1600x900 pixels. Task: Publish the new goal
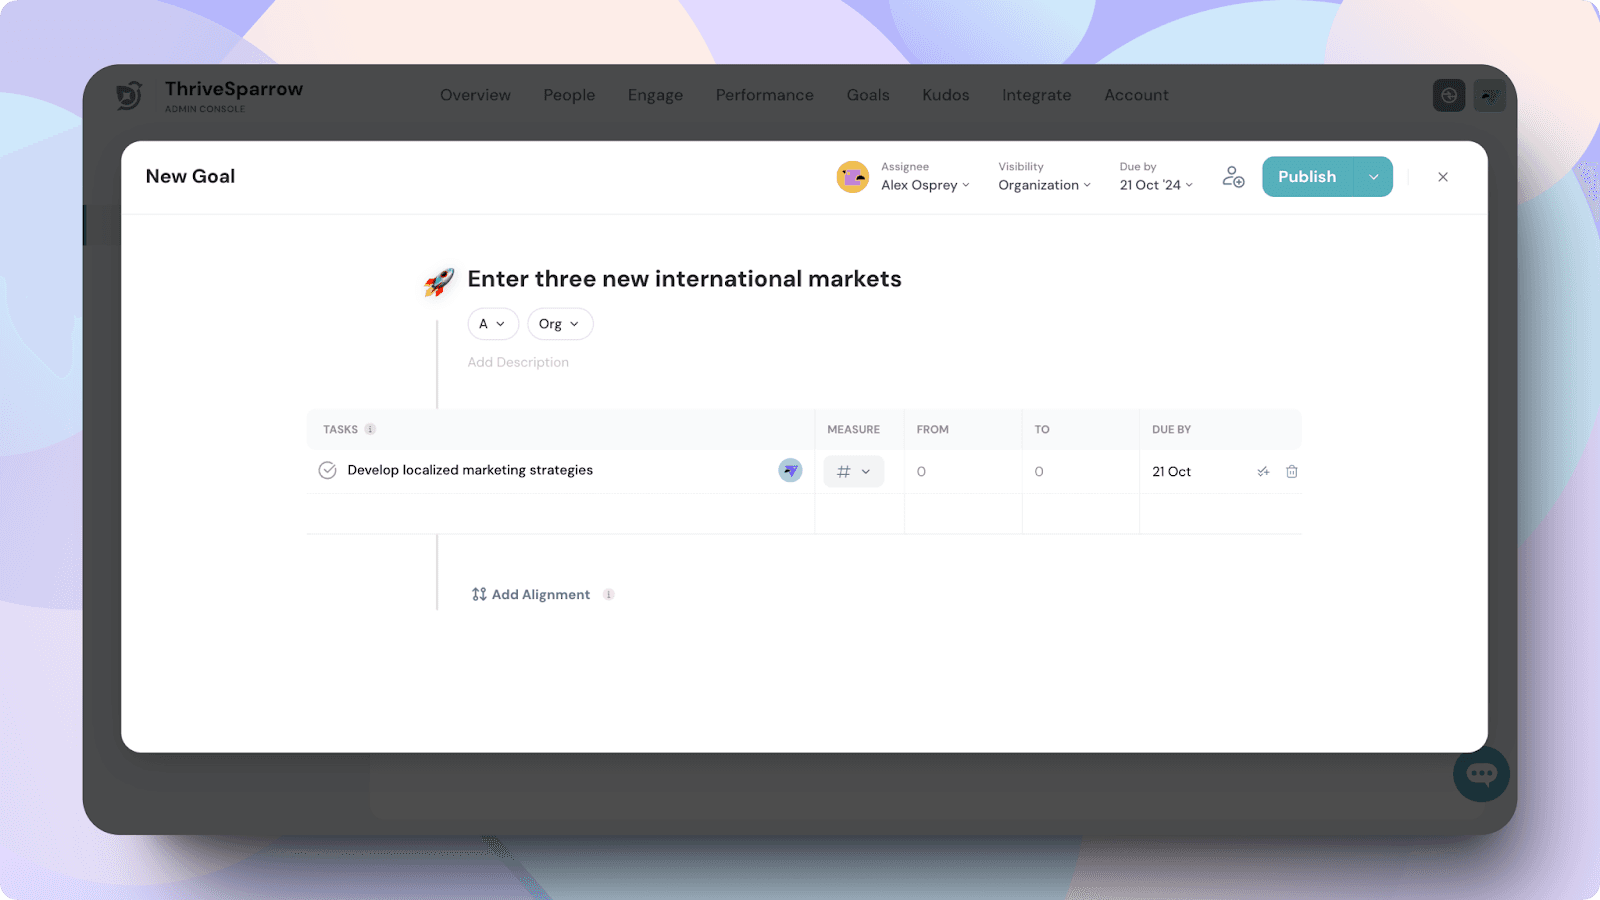1306,177
